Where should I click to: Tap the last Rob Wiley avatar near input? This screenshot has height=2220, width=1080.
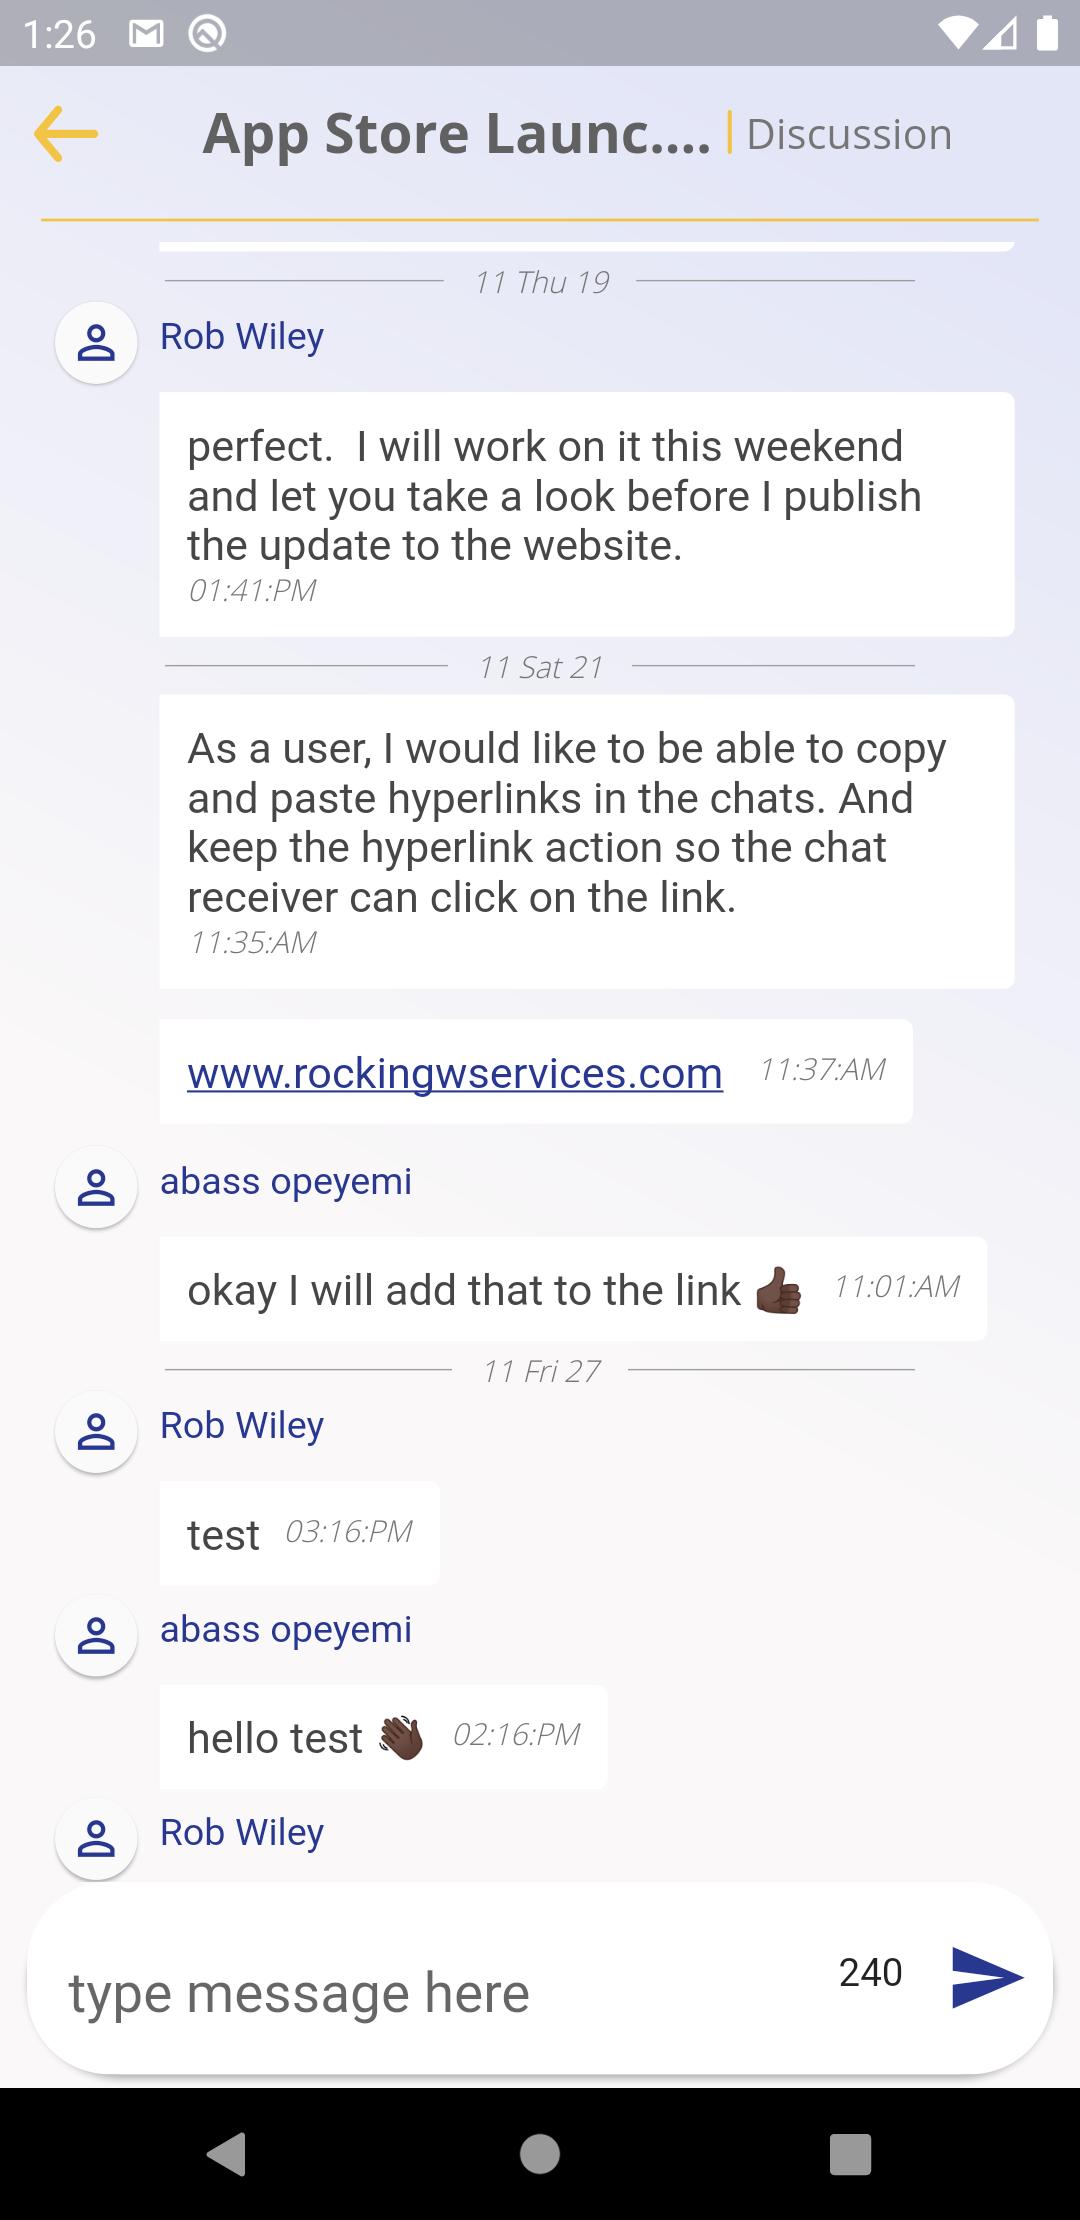96,1839
